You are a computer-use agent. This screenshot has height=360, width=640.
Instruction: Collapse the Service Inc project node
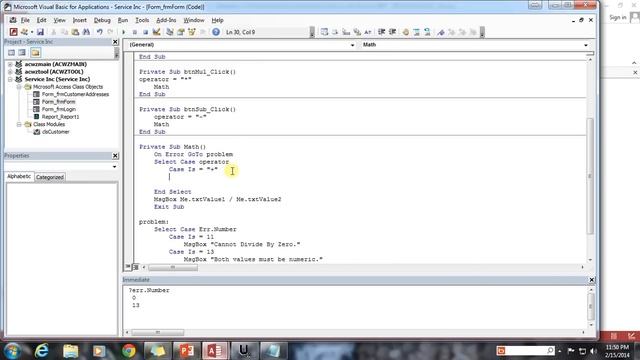click(x=10, y=79)
